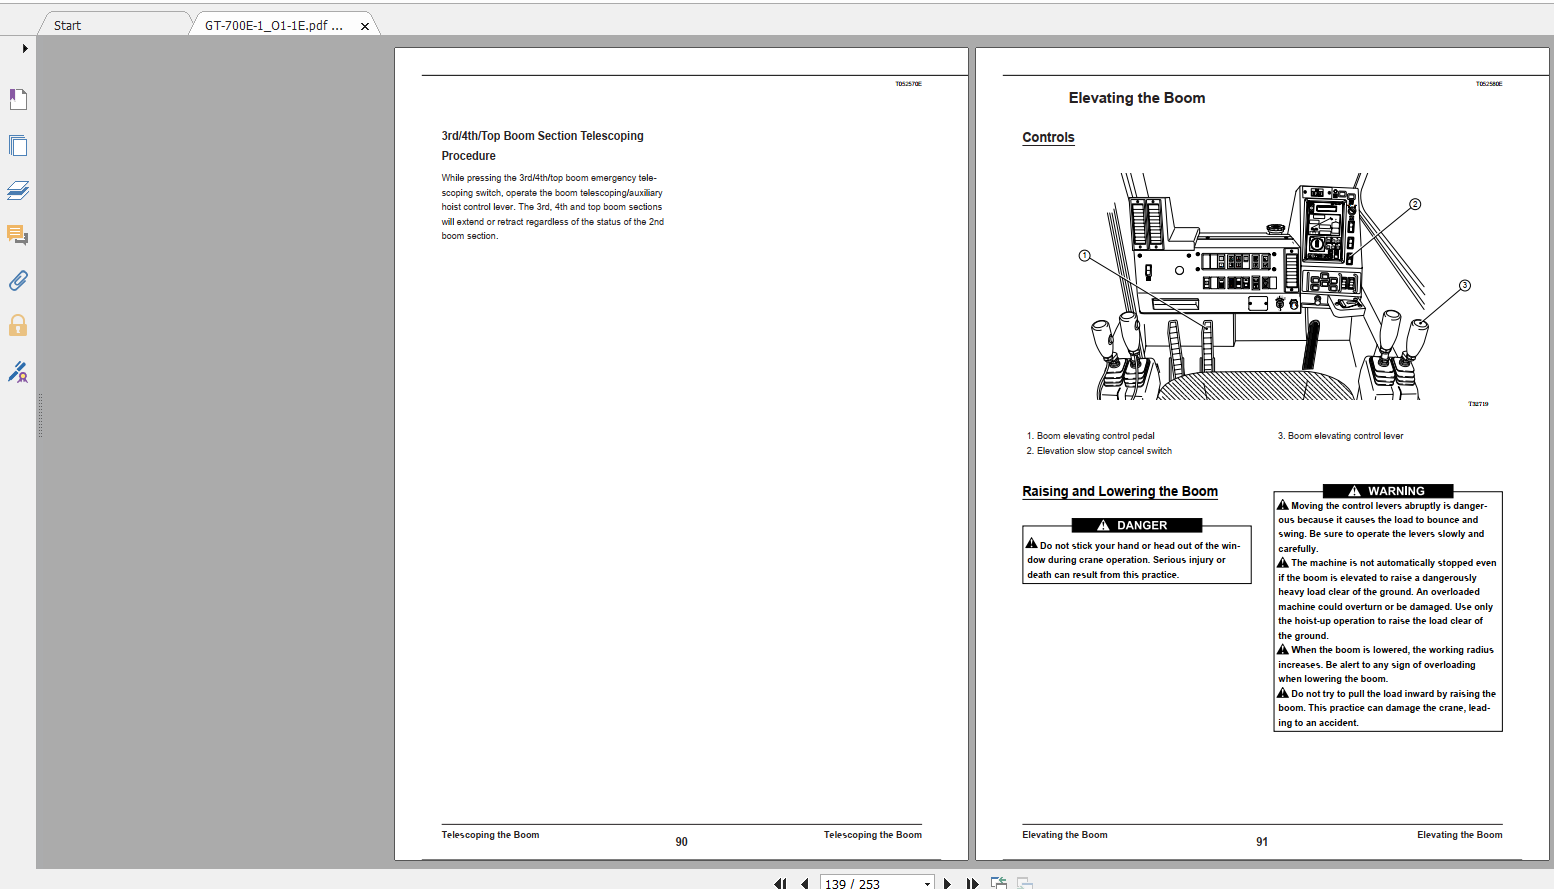
Task: Go to the previous page
Action: tap(804, 884)
